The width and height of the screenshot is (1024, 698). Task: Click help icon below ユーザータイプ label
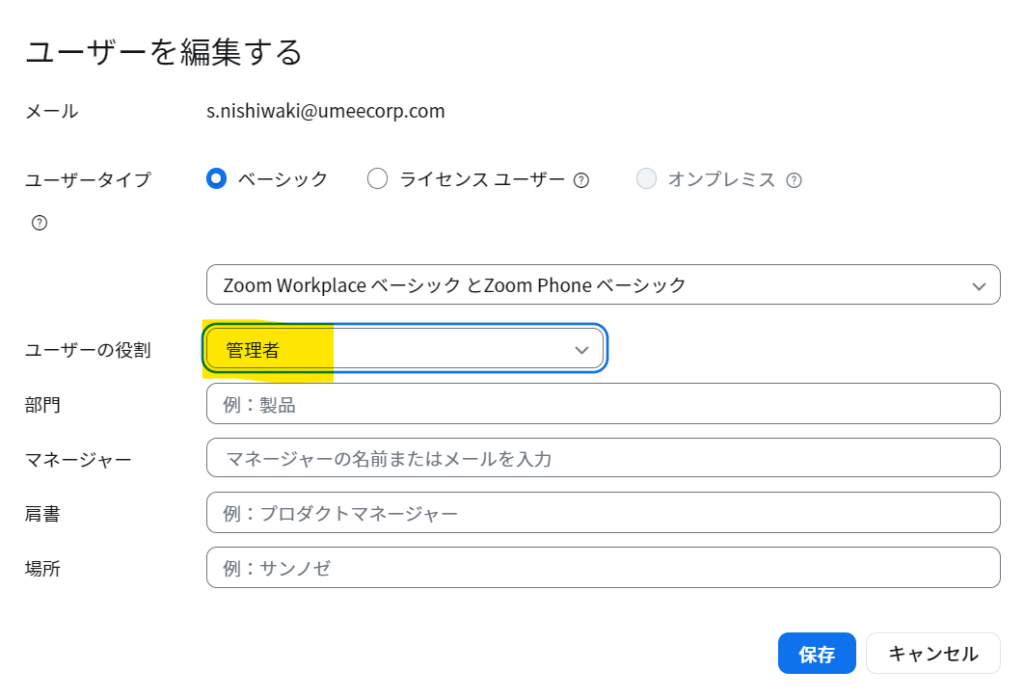(x=39, y=222)
